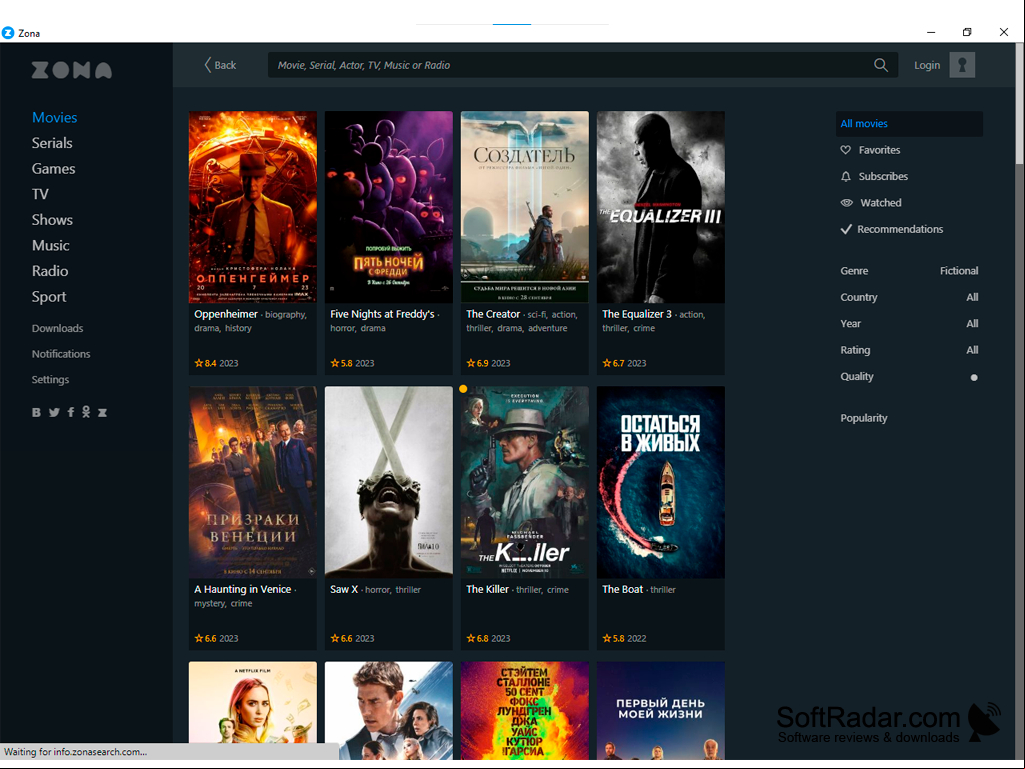Image resolution: width=1025 pixels, height=769 pixels.
Task: Open the Five Nights at Freddy's poster
Action: 388,207
